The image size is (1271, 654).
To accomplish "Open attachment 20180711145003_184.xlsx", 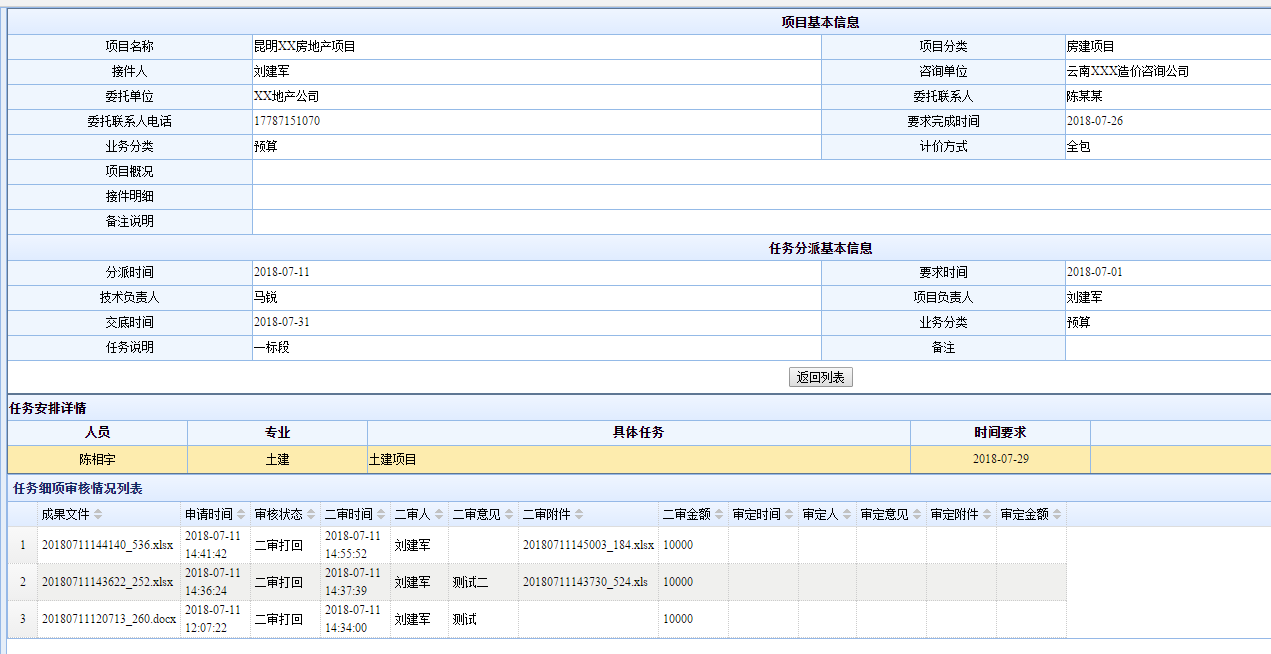I will pyautogui.click(x=588, y=545).
